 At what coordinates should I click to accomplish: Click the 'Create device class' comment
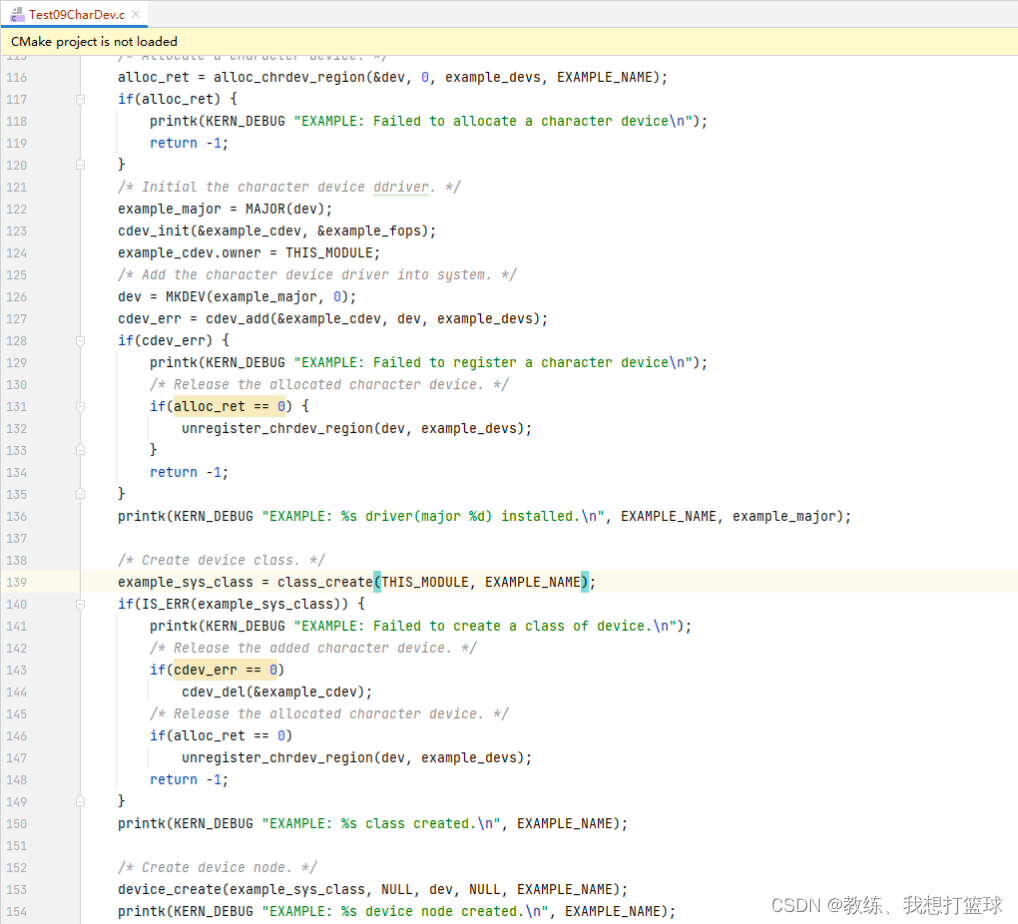click(x=221, y=560)
